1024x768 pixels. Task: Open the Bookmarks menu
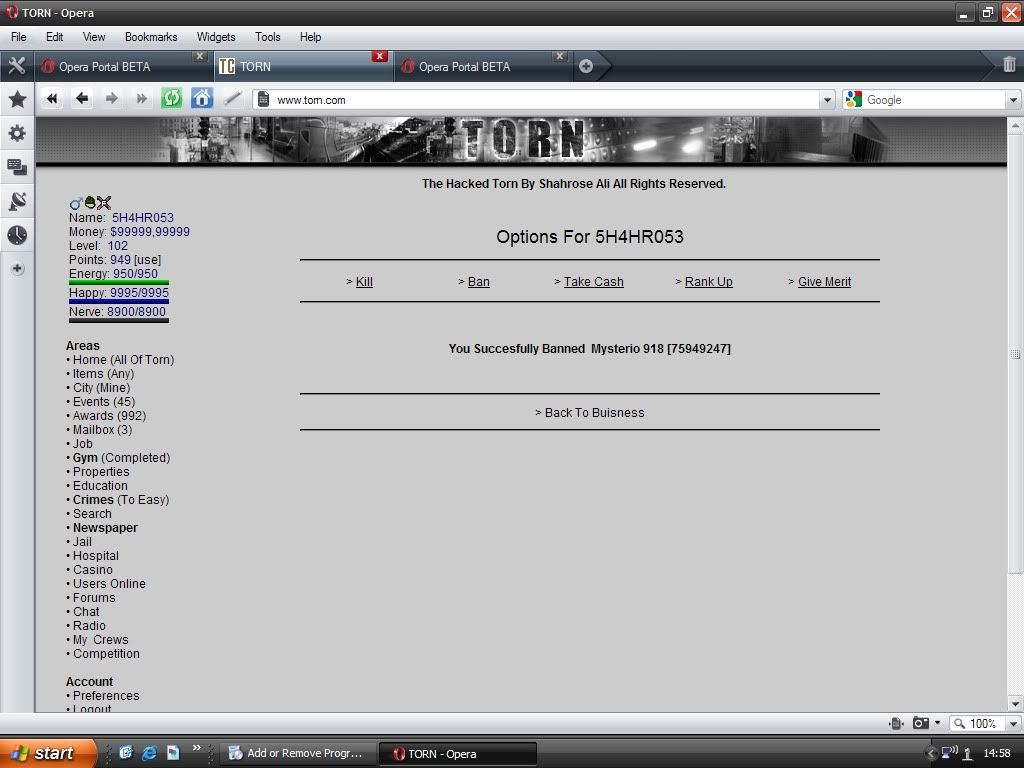coord(151,37)
